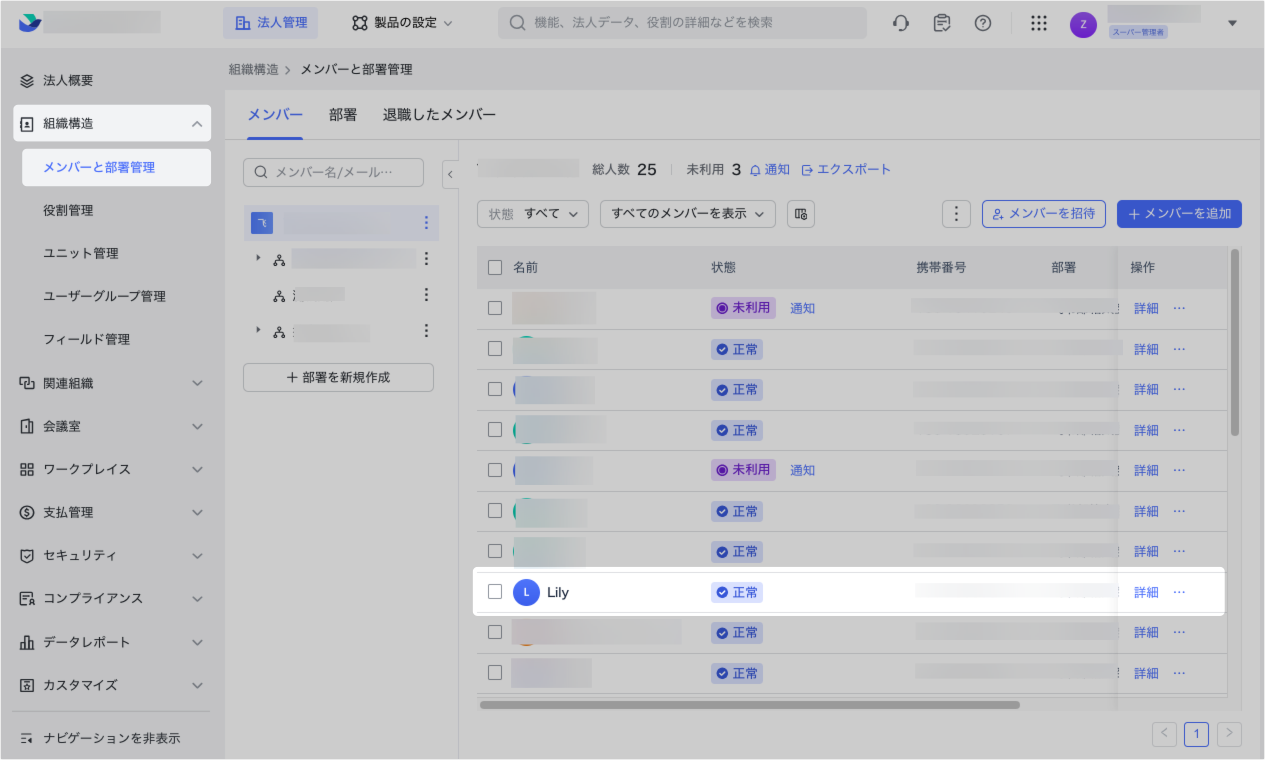This screenshot has height=760, width=1265.
Task: Open the 状態 すべて filter dropdown
Action: [533, 213]
